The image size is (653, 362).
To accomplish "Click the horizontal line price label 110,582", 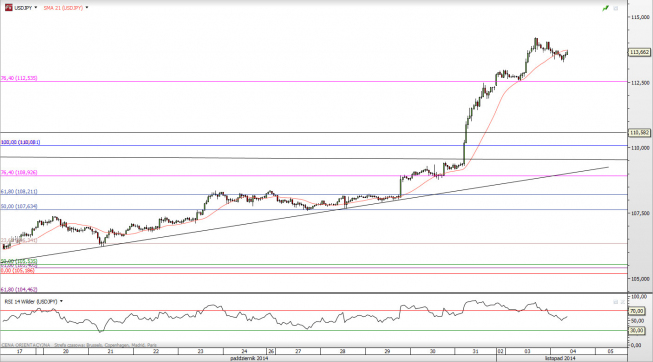I will [x=639, y=132].
